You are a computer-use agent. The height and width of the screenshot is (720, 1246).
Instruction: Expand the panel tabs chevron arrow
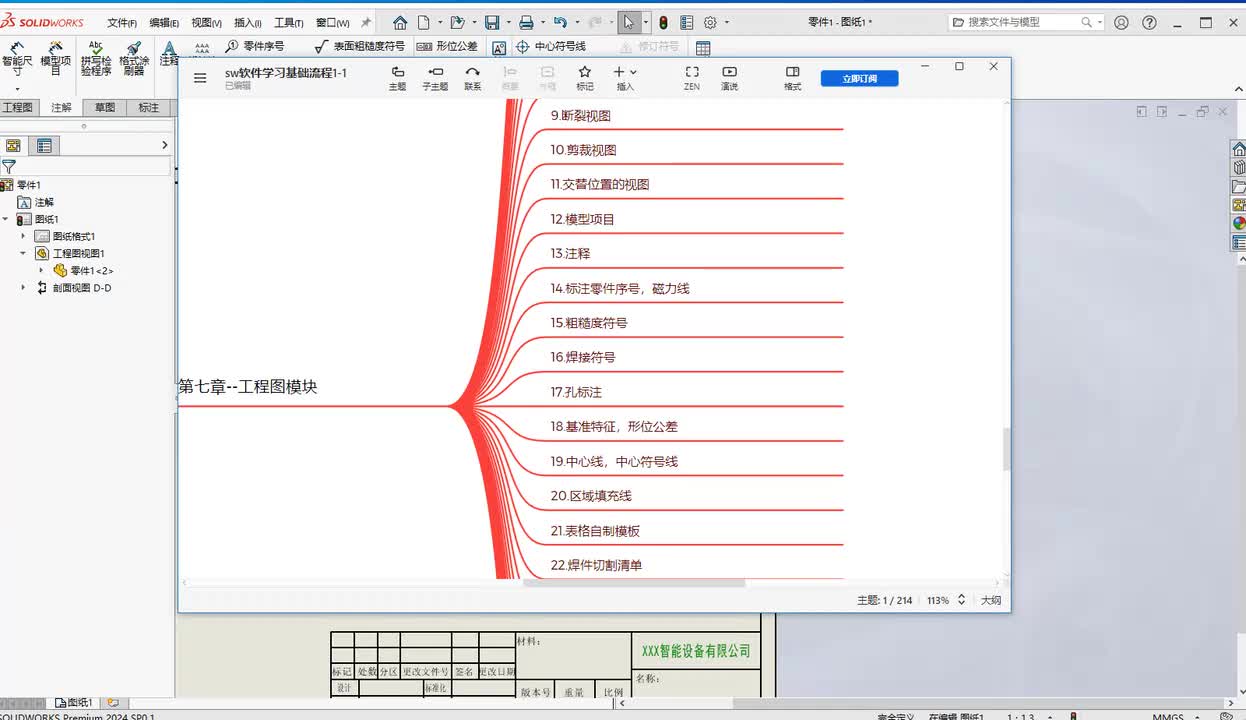(x=165, y=146)
